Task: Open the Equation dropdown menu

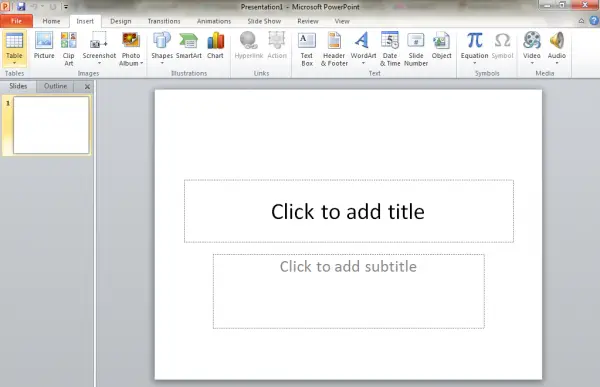Action: 474,63
